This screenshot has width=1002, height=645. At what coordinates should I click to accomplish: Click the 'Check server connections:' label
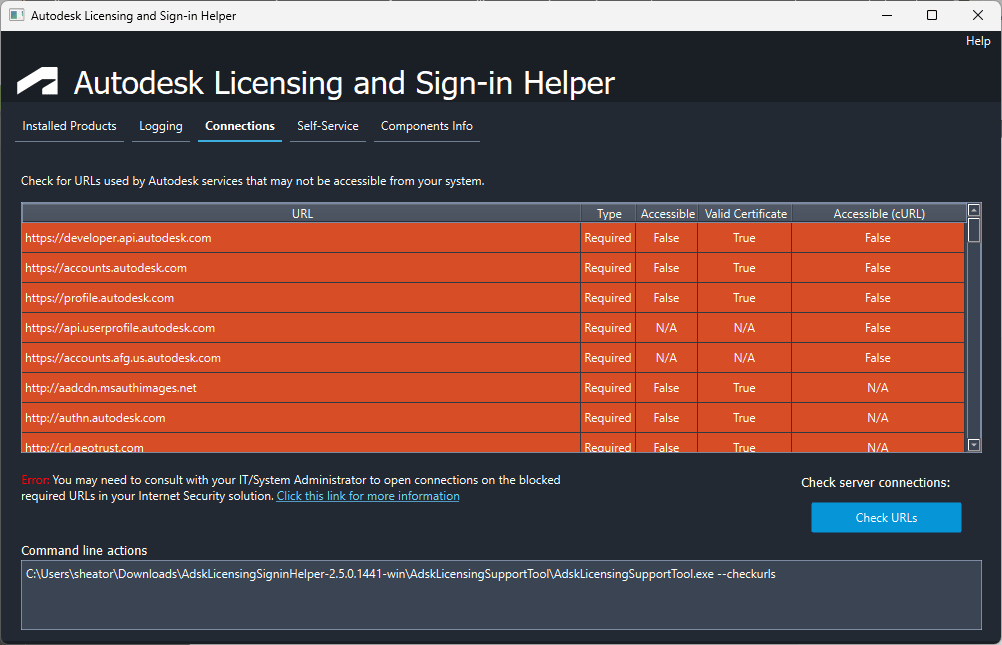coord(875,483)
